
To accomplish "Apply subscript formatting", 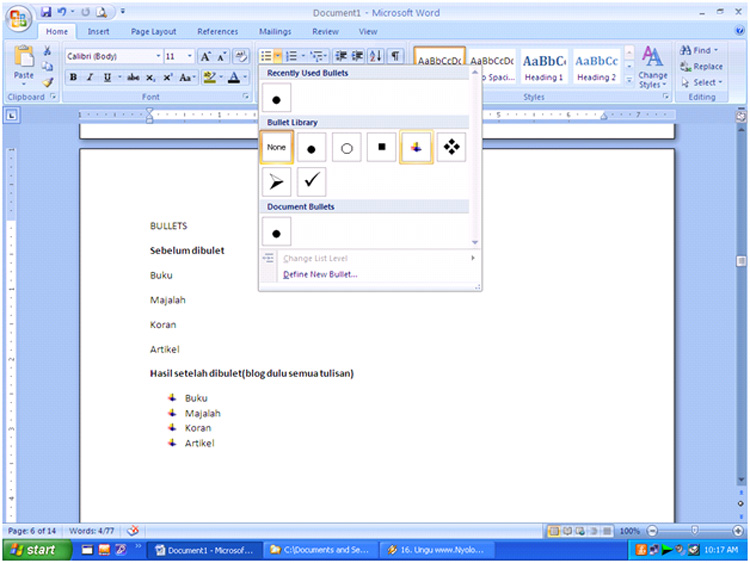I will [150, 77].
